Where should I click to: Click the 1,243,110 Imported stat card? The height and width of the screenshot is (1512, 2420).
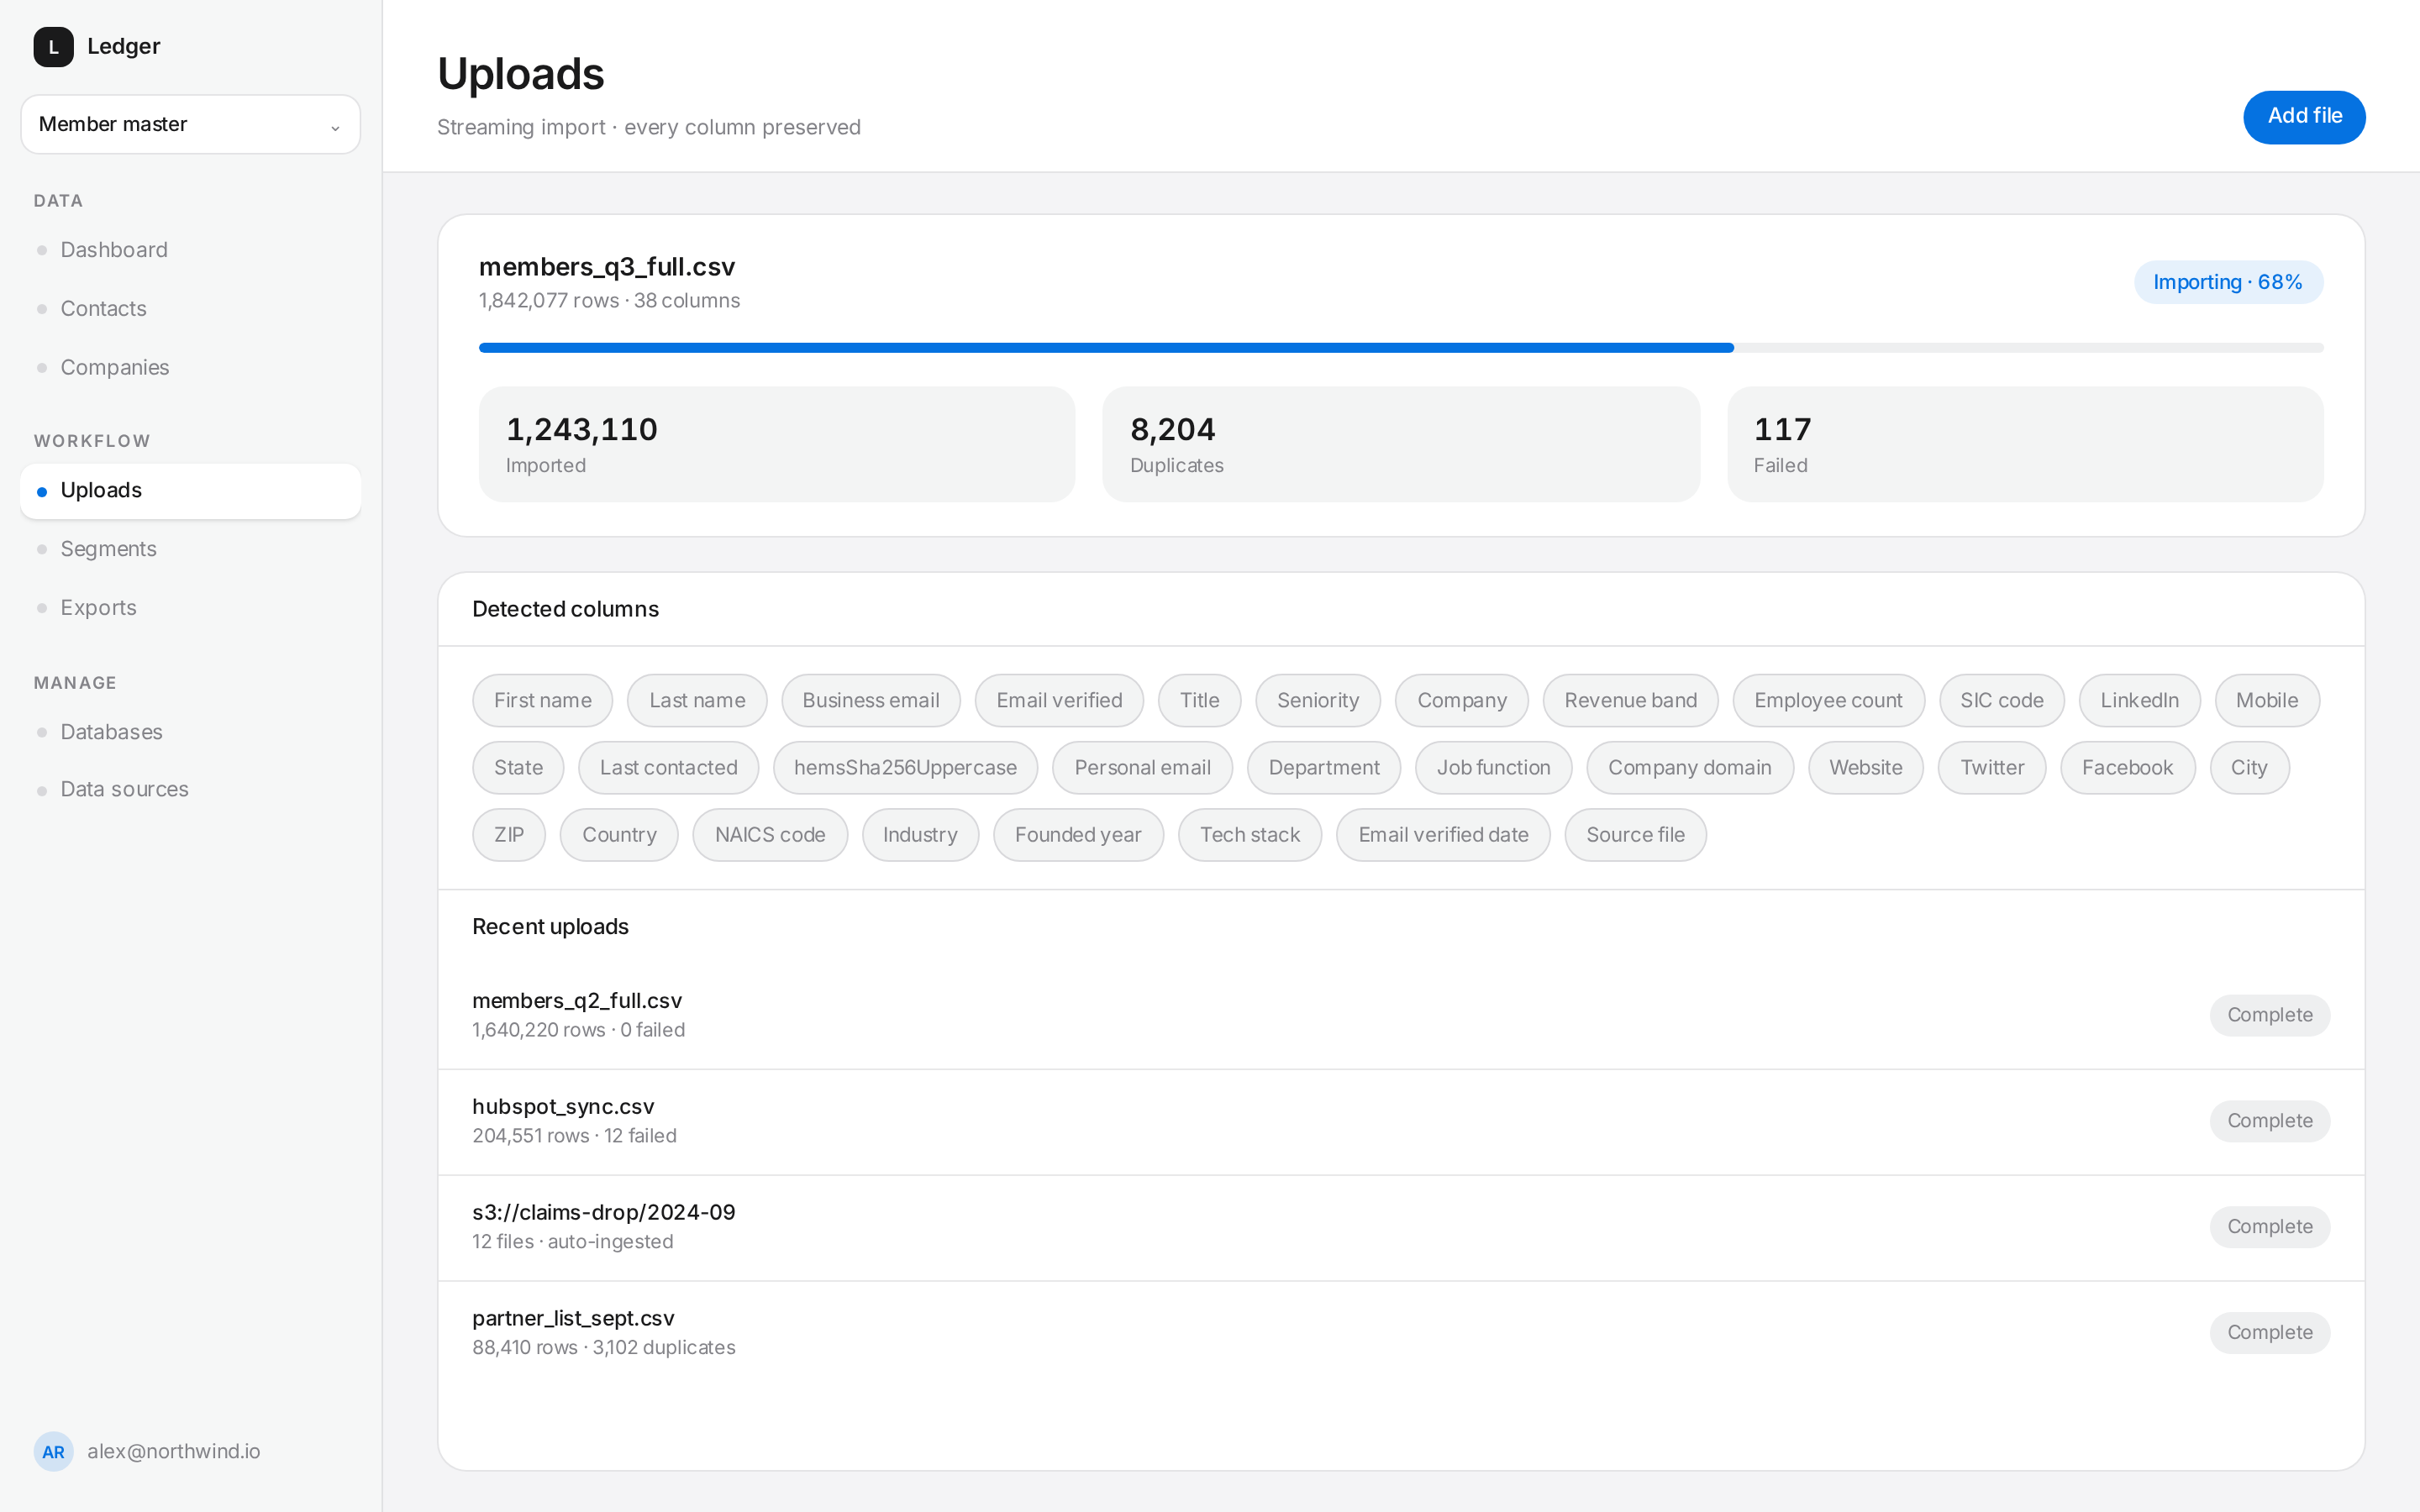[x=777, y=444]
